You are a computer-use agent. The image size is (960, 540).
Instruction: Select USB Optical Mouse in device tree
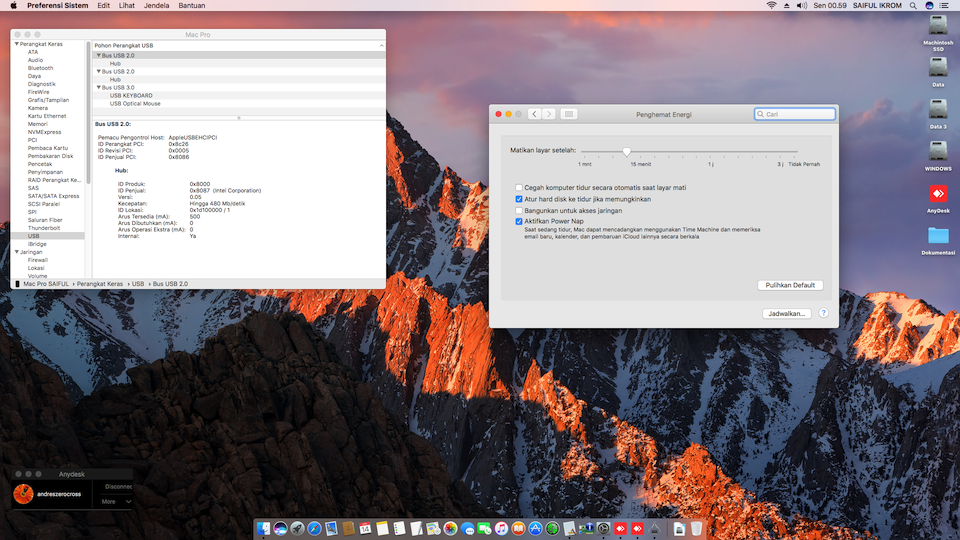[135, 103]
